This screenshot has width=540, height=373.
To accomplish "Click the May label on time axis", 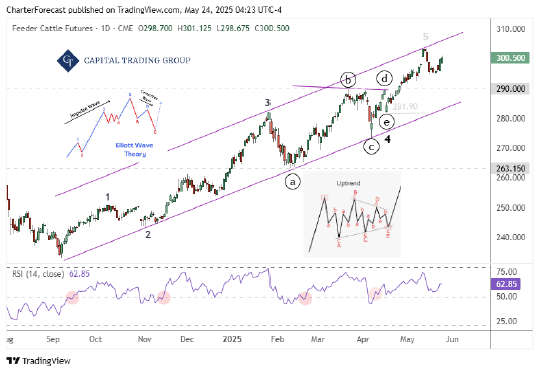I will pyautogui.click(x=407, y=339).
